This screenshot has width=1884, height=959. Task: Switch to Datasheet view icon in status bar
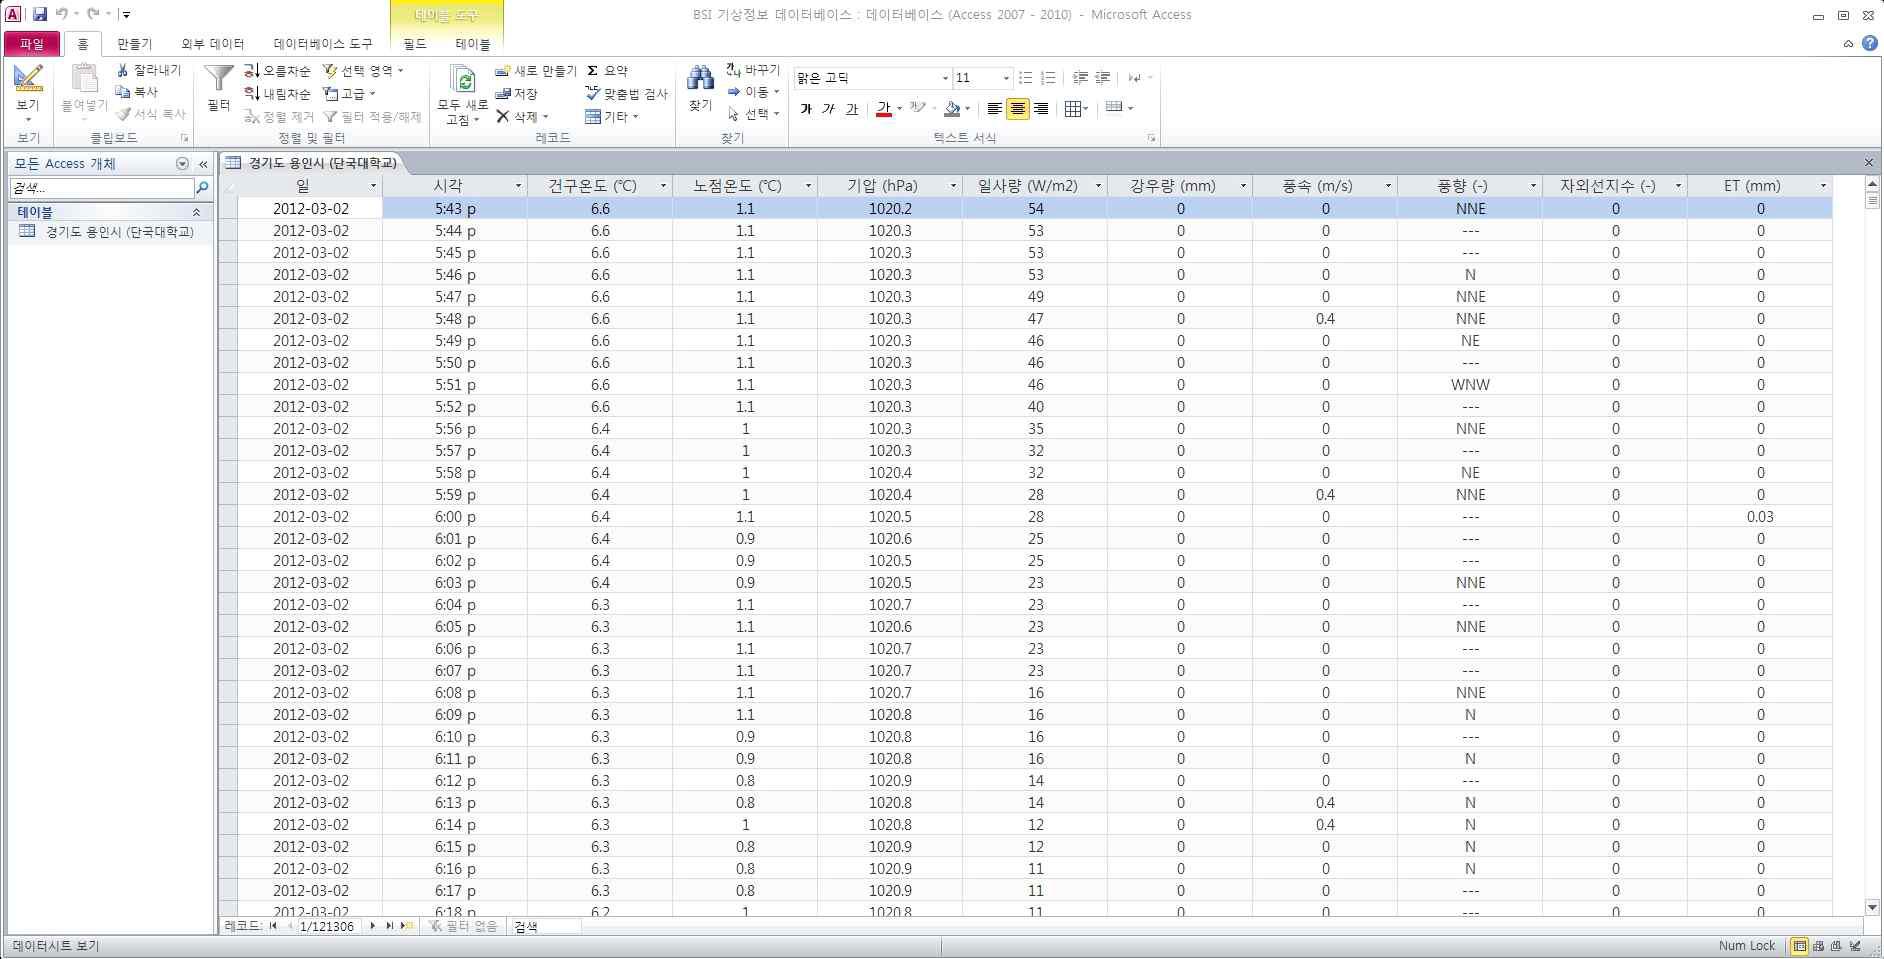coord(1800,946)
